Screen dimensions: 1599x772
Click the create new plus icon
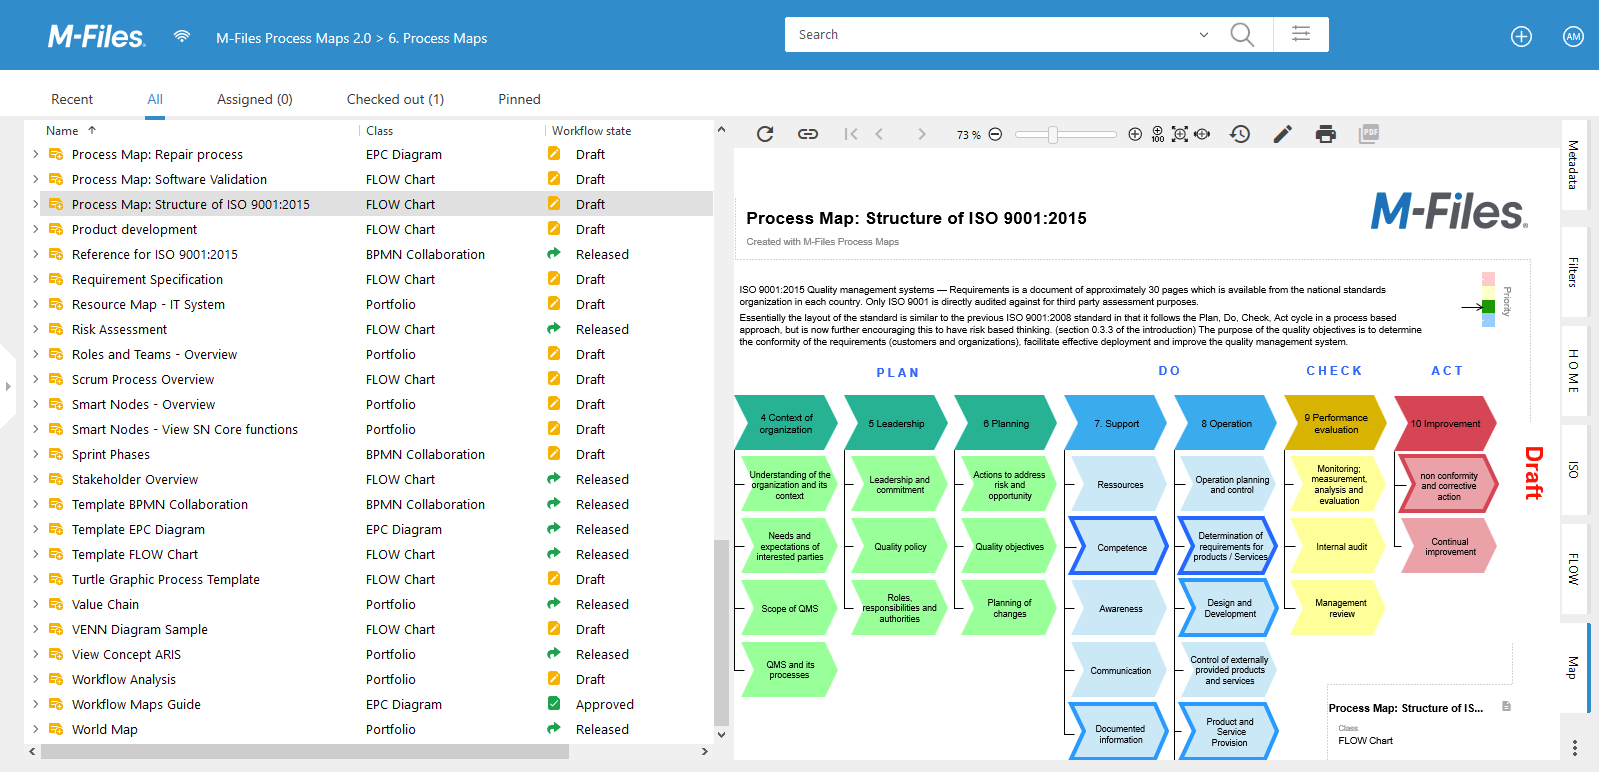point(1521,37)
